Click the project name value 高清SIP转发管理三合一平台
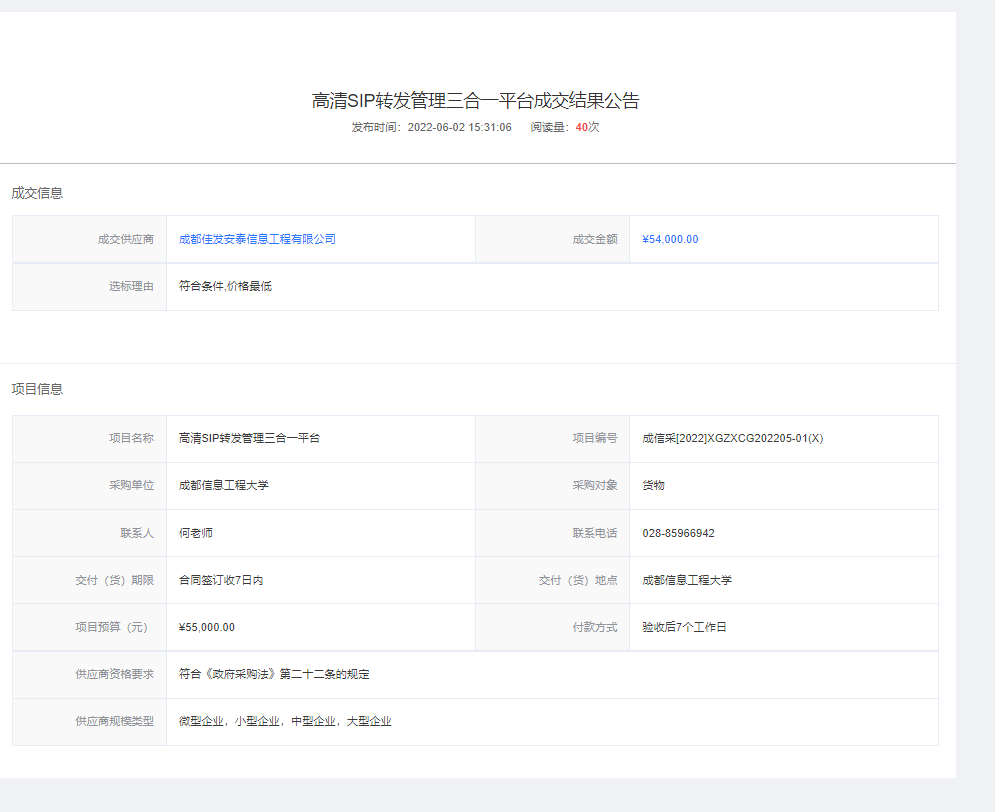Viewport: 995px width, 812px height. pos(249,438)
